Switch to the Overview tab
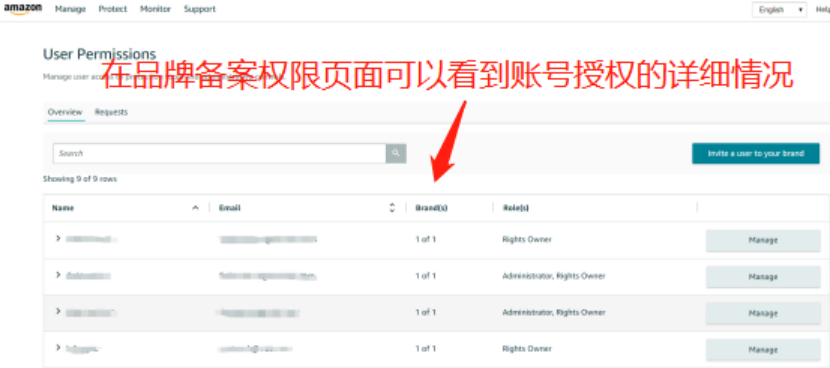 65,112
